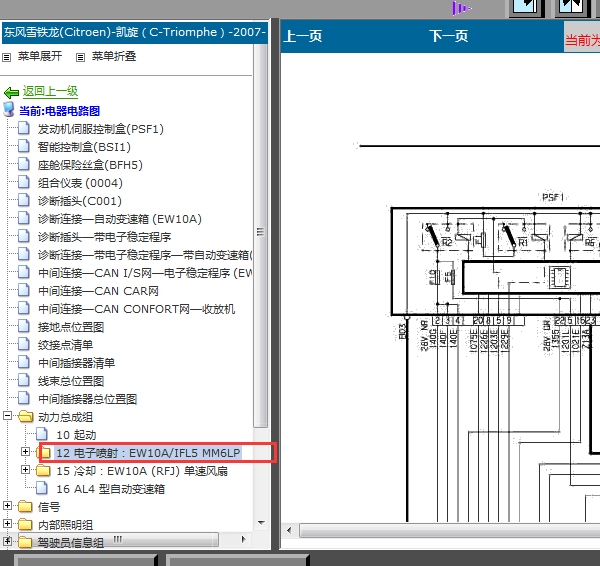Open 中间连接—CAN CONFORT网—收放机
This screenshot has width=600, height=566.
[x=136, y=309]
